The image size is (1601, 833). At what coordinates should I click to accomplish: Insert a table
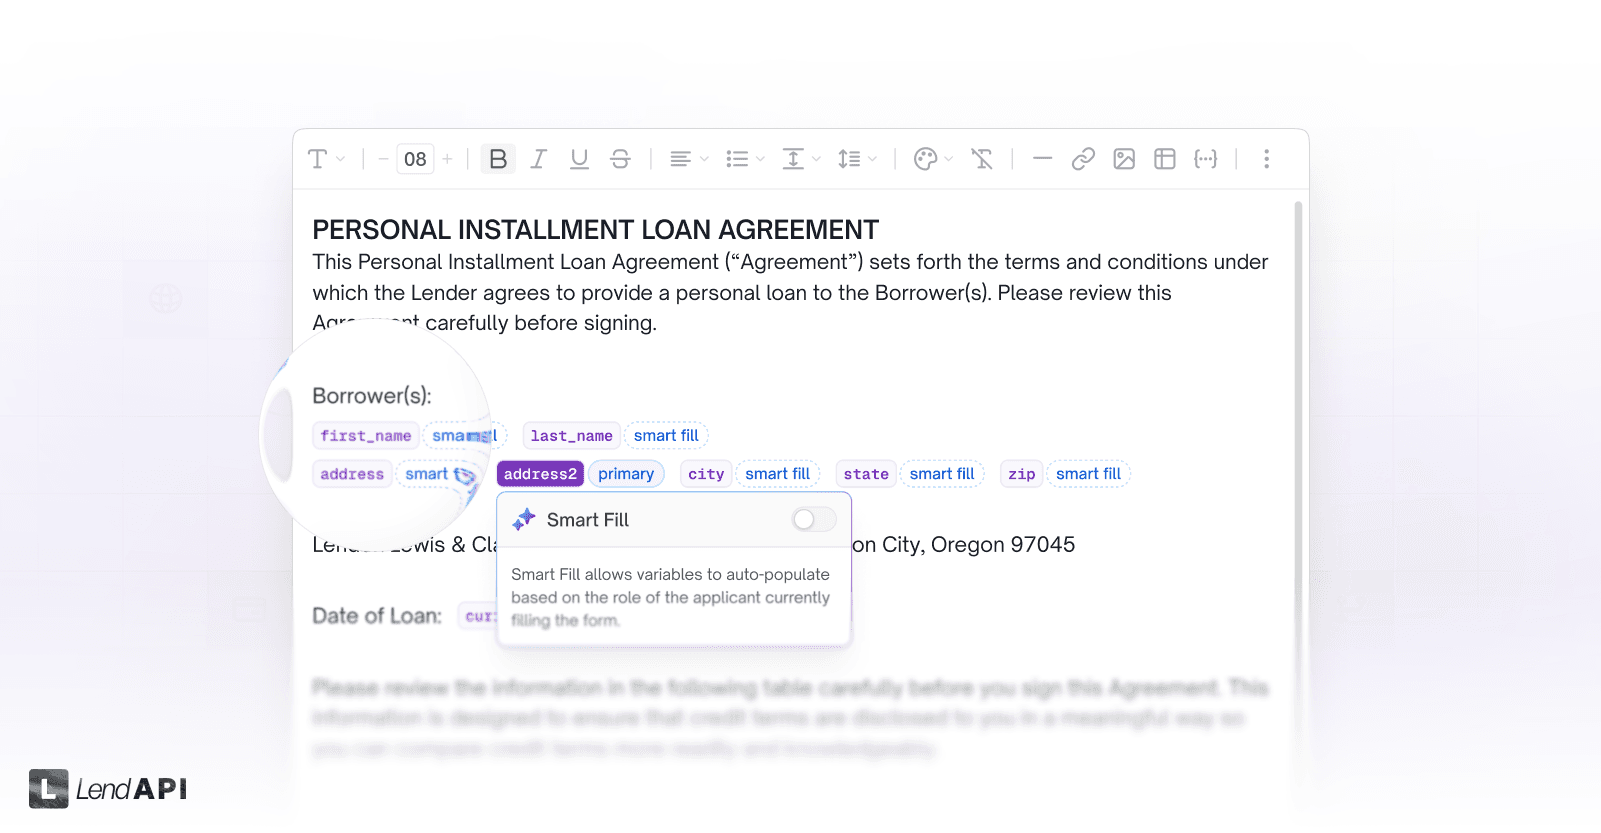pos(1165,159)
